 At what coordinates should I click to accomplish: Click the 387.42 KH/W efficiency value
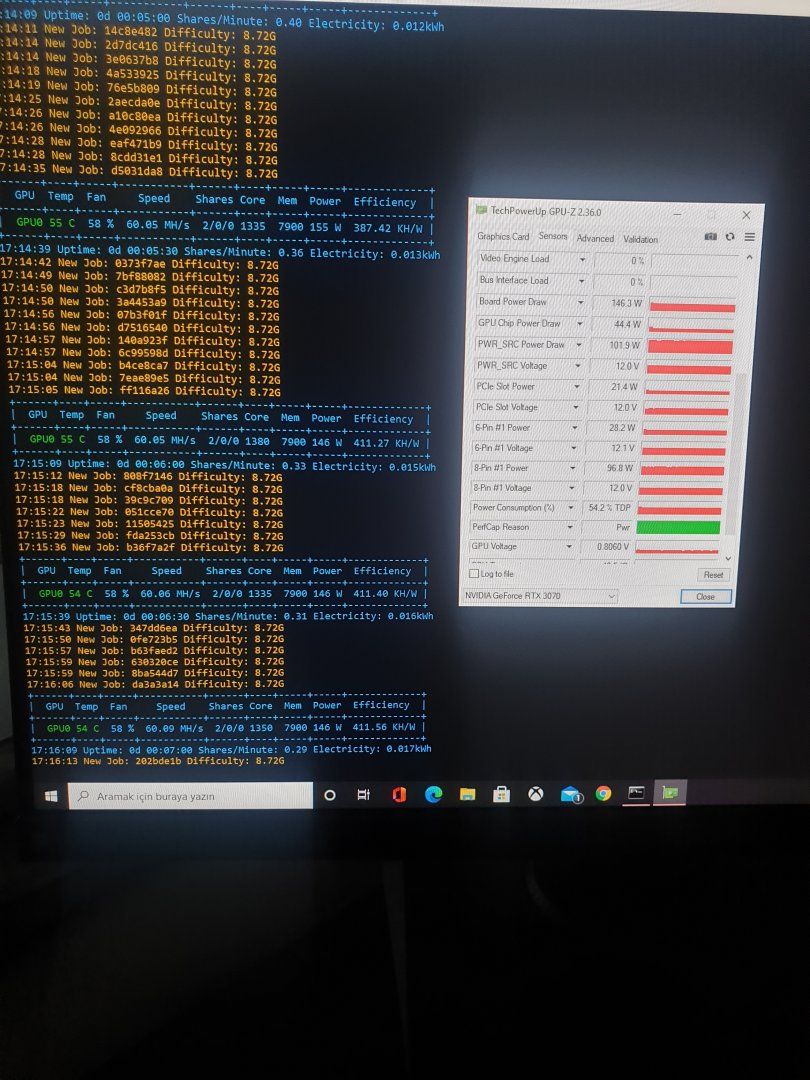tap(388, 228)
